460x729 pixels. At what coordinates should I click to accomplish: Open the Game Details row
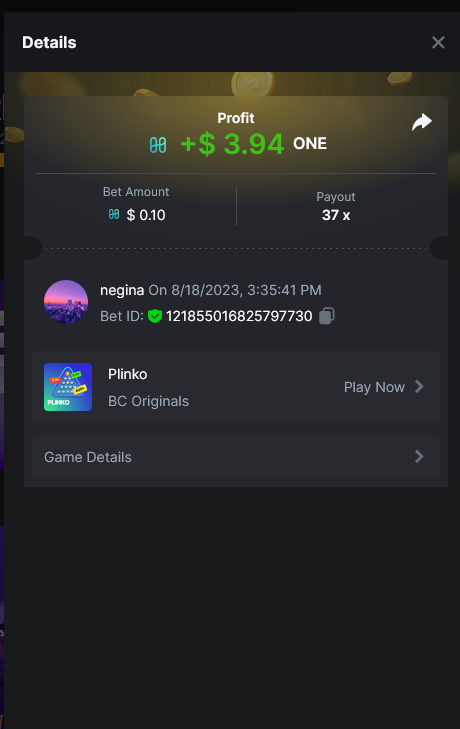click(x=236, y=457)
